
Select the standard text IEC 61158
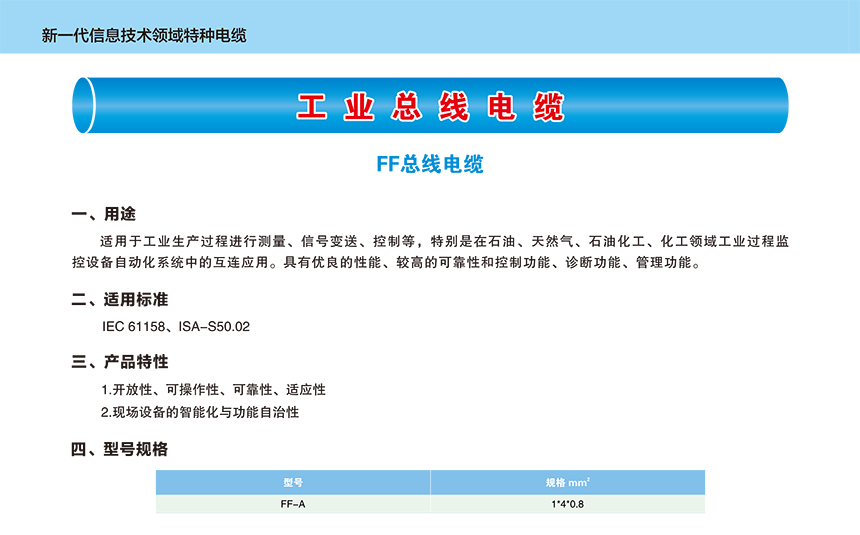[x=131, y=326]
